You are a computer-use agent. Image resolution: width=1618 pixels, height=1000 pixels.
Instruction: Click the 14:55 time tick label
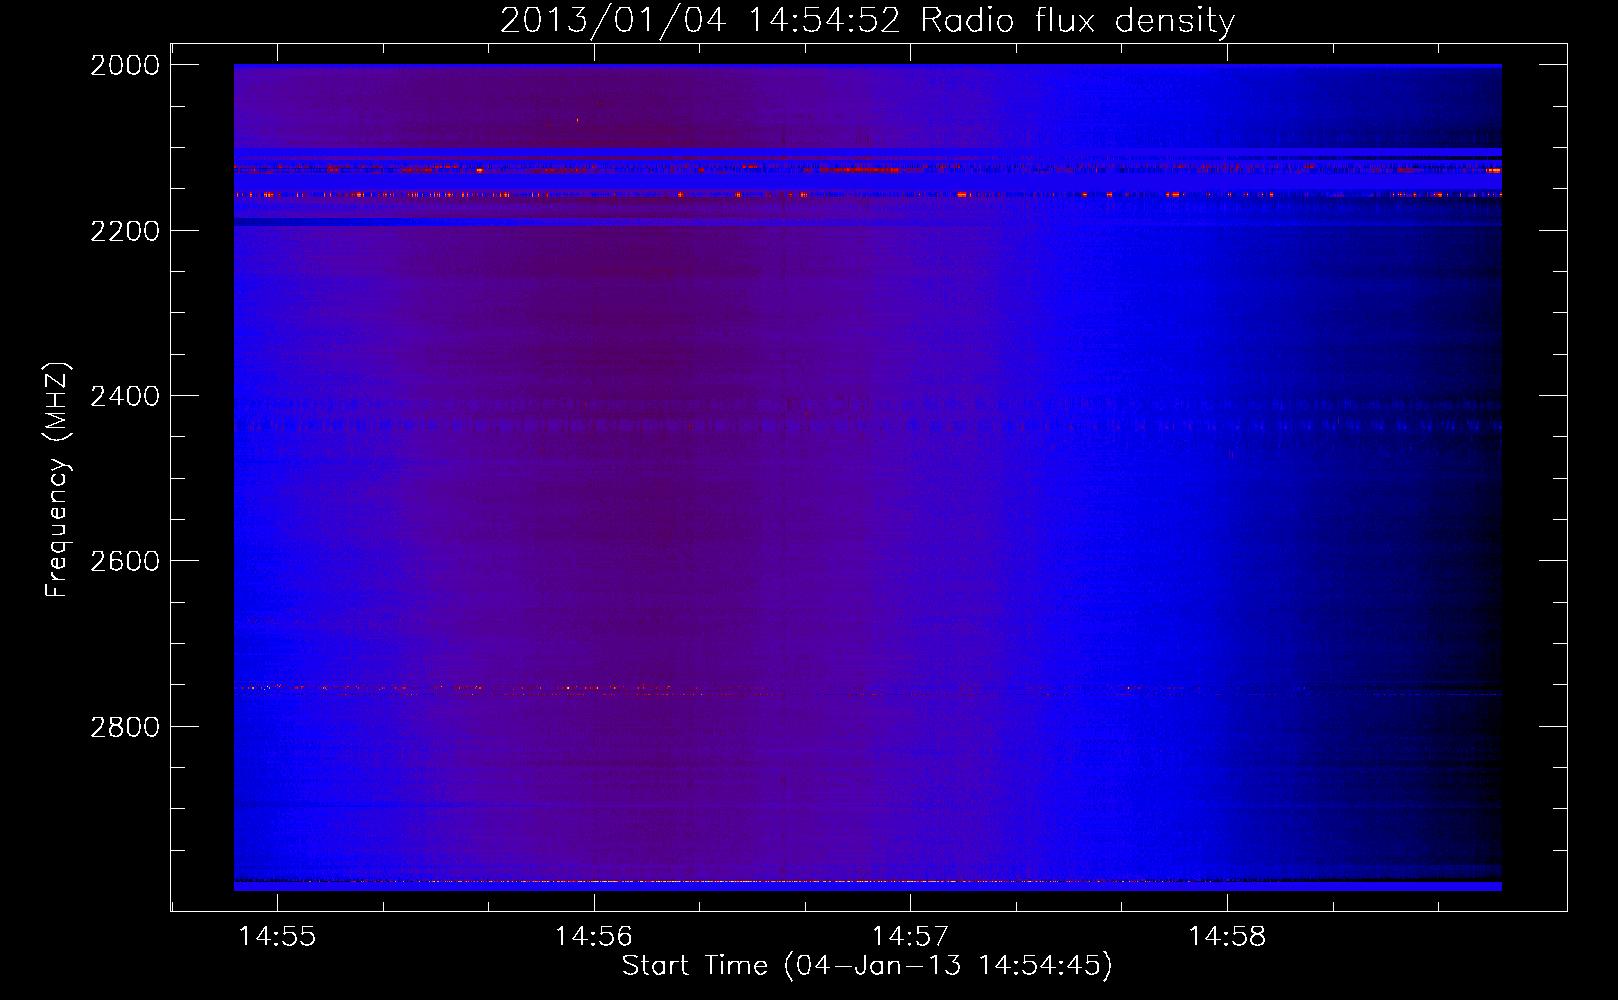tap(277, 936)
